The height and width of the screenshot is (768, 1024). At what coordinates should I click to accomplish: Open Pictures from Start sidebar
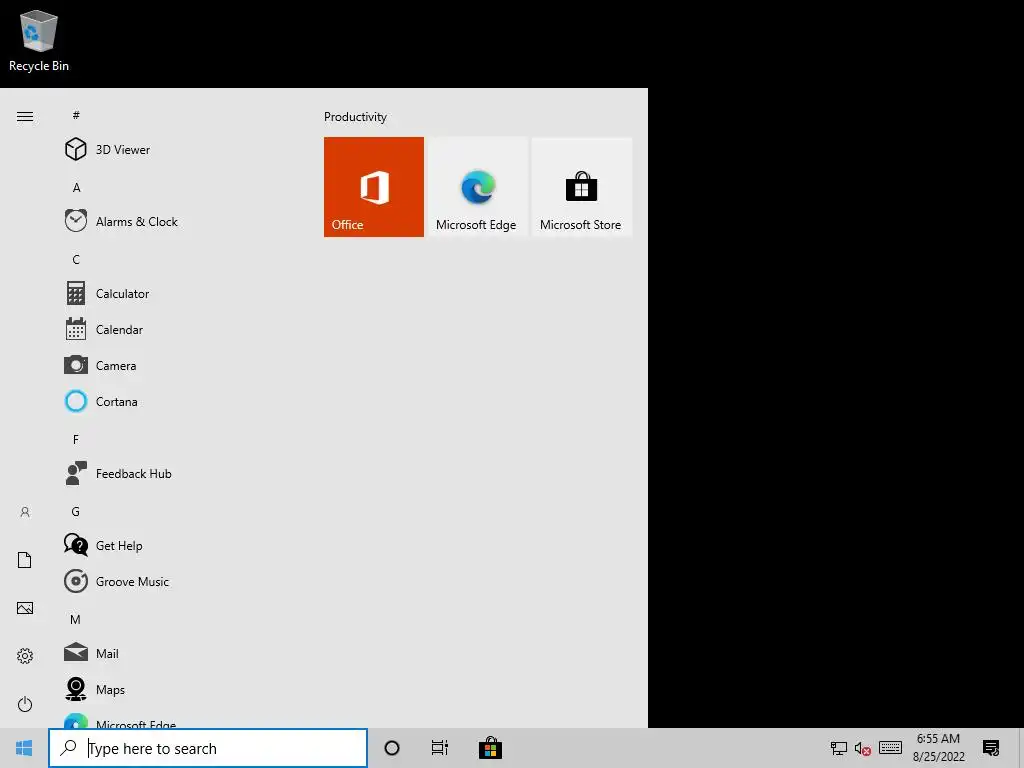(x=25, y=608)
